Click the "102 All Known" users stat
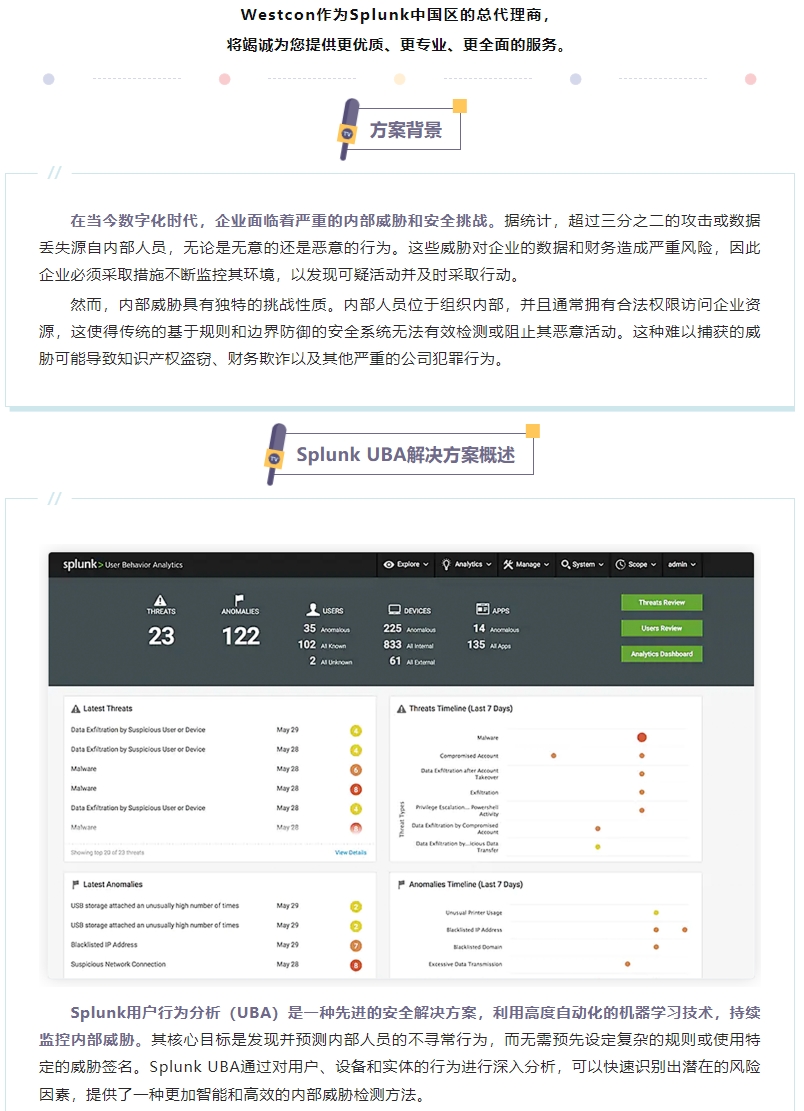The height and width of the screenshot is (1111, 804). pyautogui.click(x=322, y=645)
